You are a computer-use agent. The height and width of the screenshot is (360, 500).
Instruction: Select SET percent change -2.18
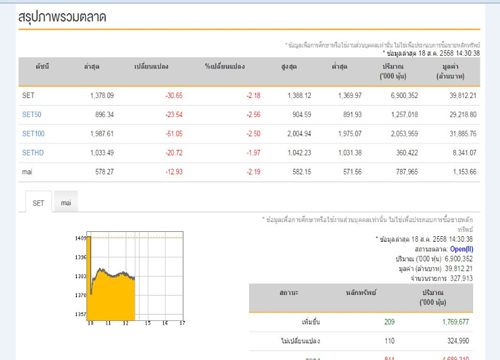point(253,96)
